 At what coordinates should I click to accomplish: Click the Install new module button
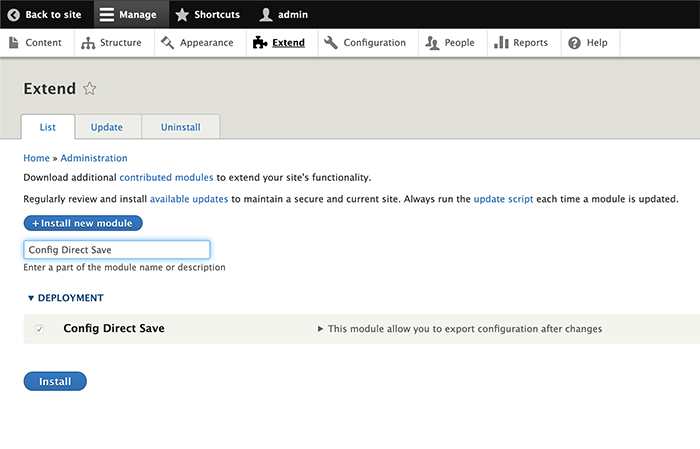pyautogui.click(x=83, y=223)
